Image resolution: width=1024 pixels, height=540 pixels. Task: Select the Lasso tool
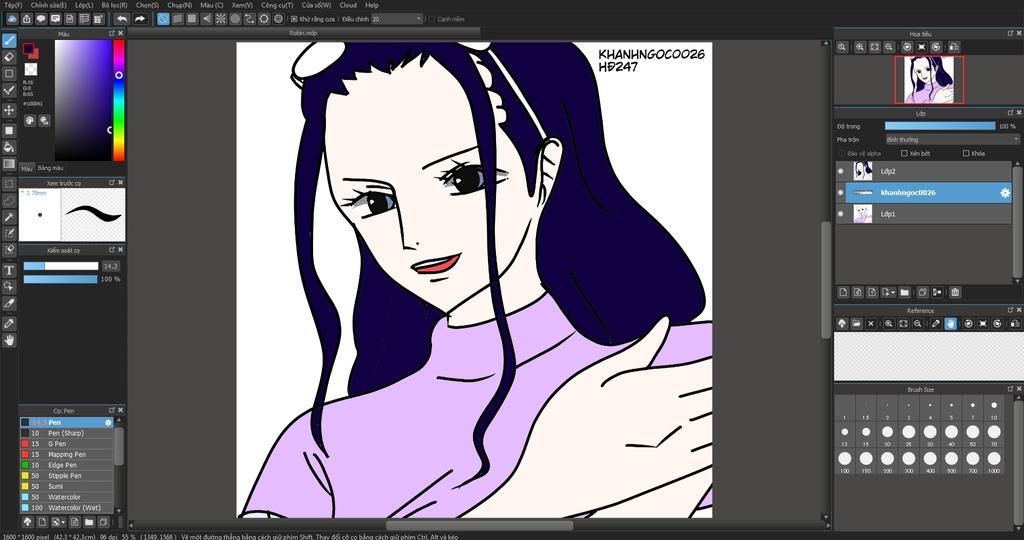(x=9, y=200)
